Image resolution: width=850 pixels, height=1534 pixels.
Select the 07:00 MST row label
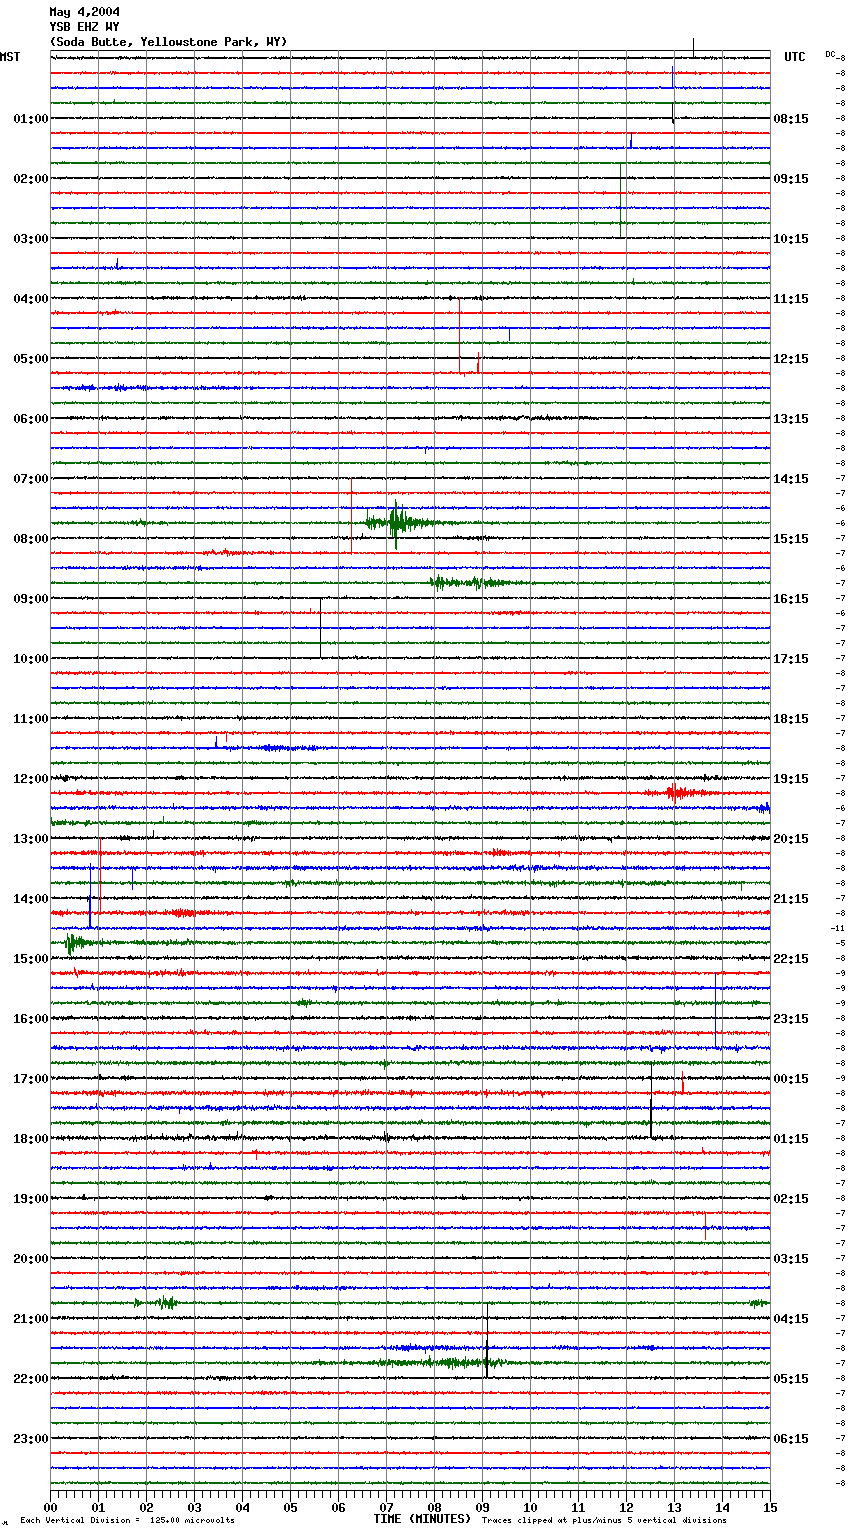[x=31, y=479]
